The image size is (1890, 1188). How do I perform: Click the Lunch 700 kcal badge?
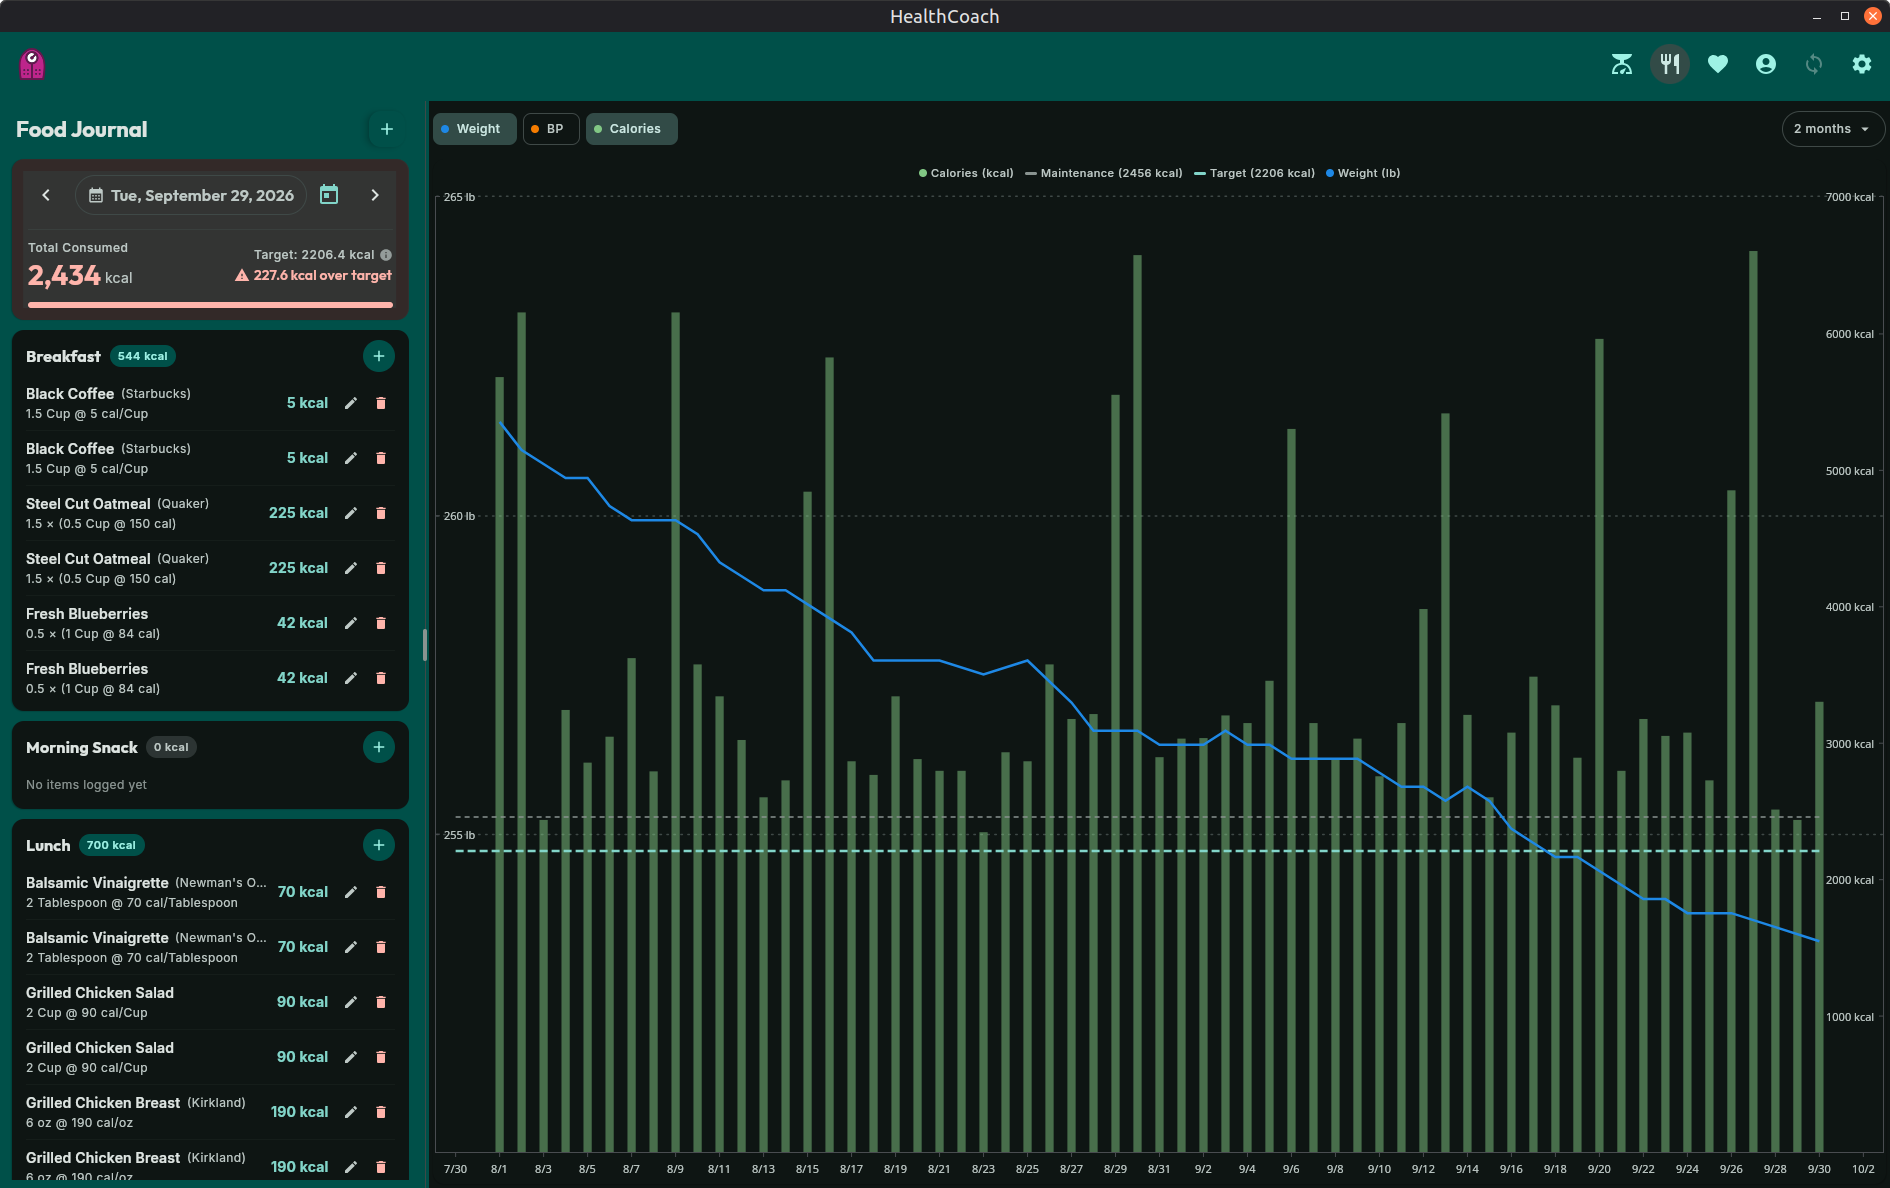(x=111, y=845)
